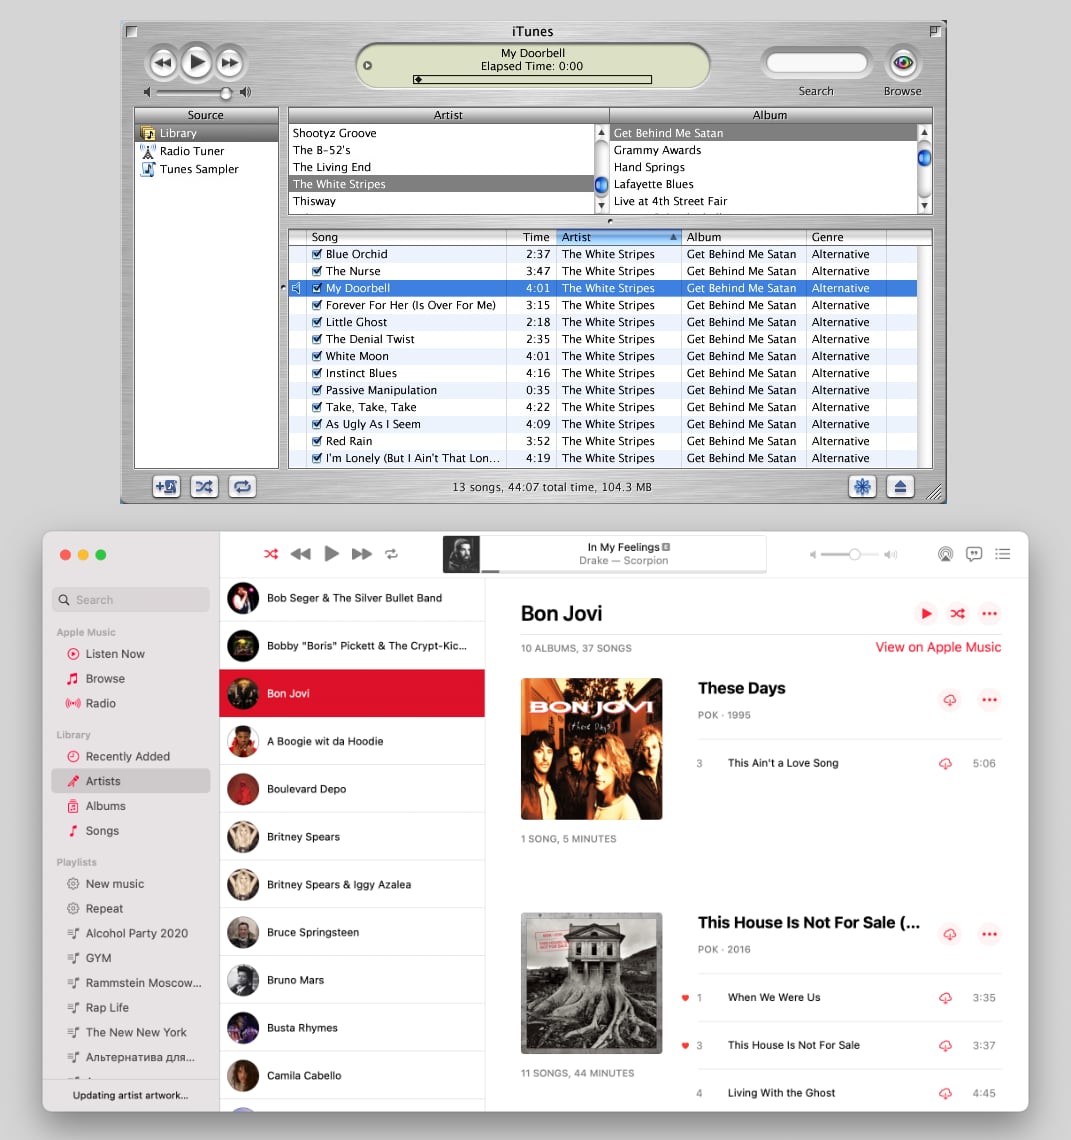The image size is (1071, 1140).
Task: Open Listen Now in Apple Music sidebar
Action: pos(114,654)
